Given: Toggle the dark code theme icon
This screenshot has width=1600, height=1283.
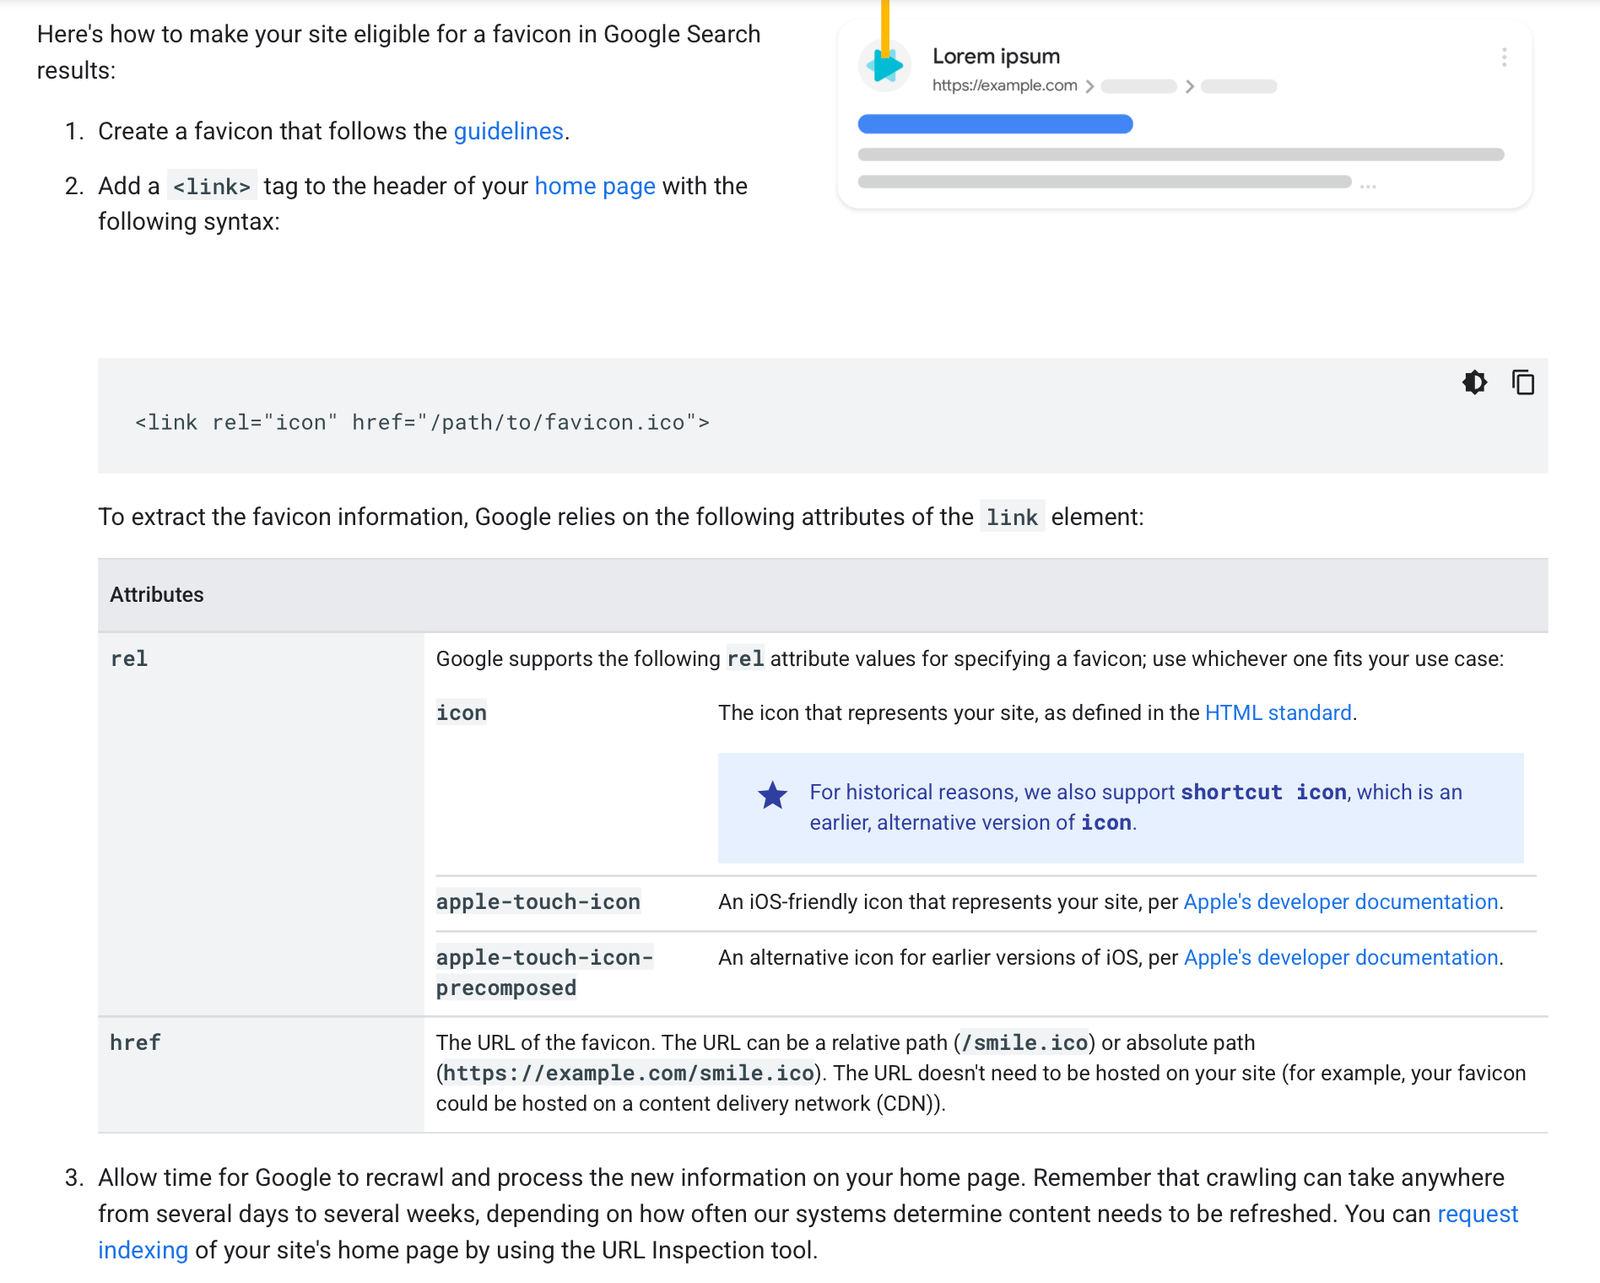Looking at the screenshot, I should pyautogui.click(x=1474, y=382).
